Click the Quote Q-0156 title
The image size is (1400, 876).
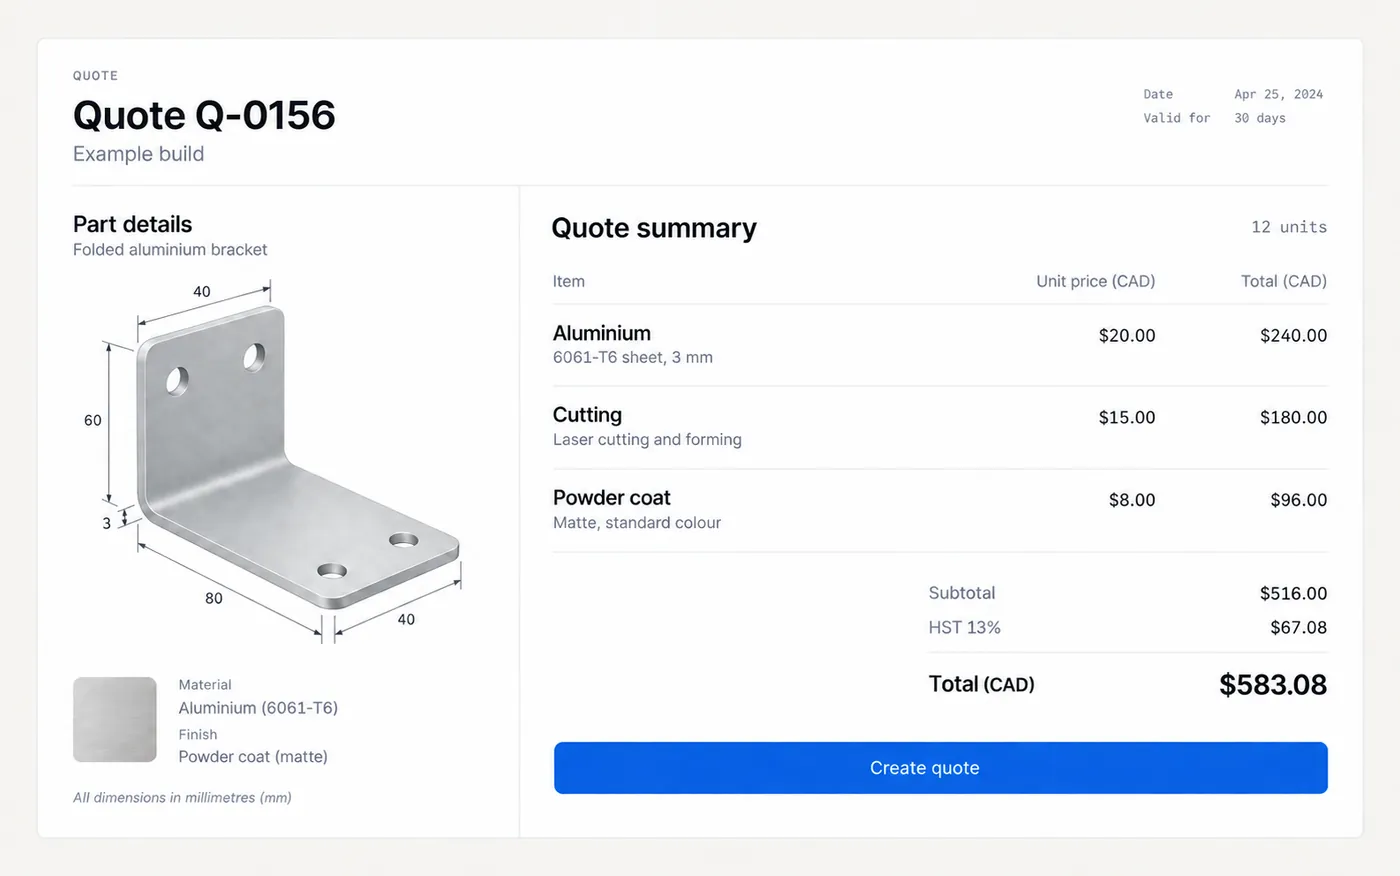204,115
